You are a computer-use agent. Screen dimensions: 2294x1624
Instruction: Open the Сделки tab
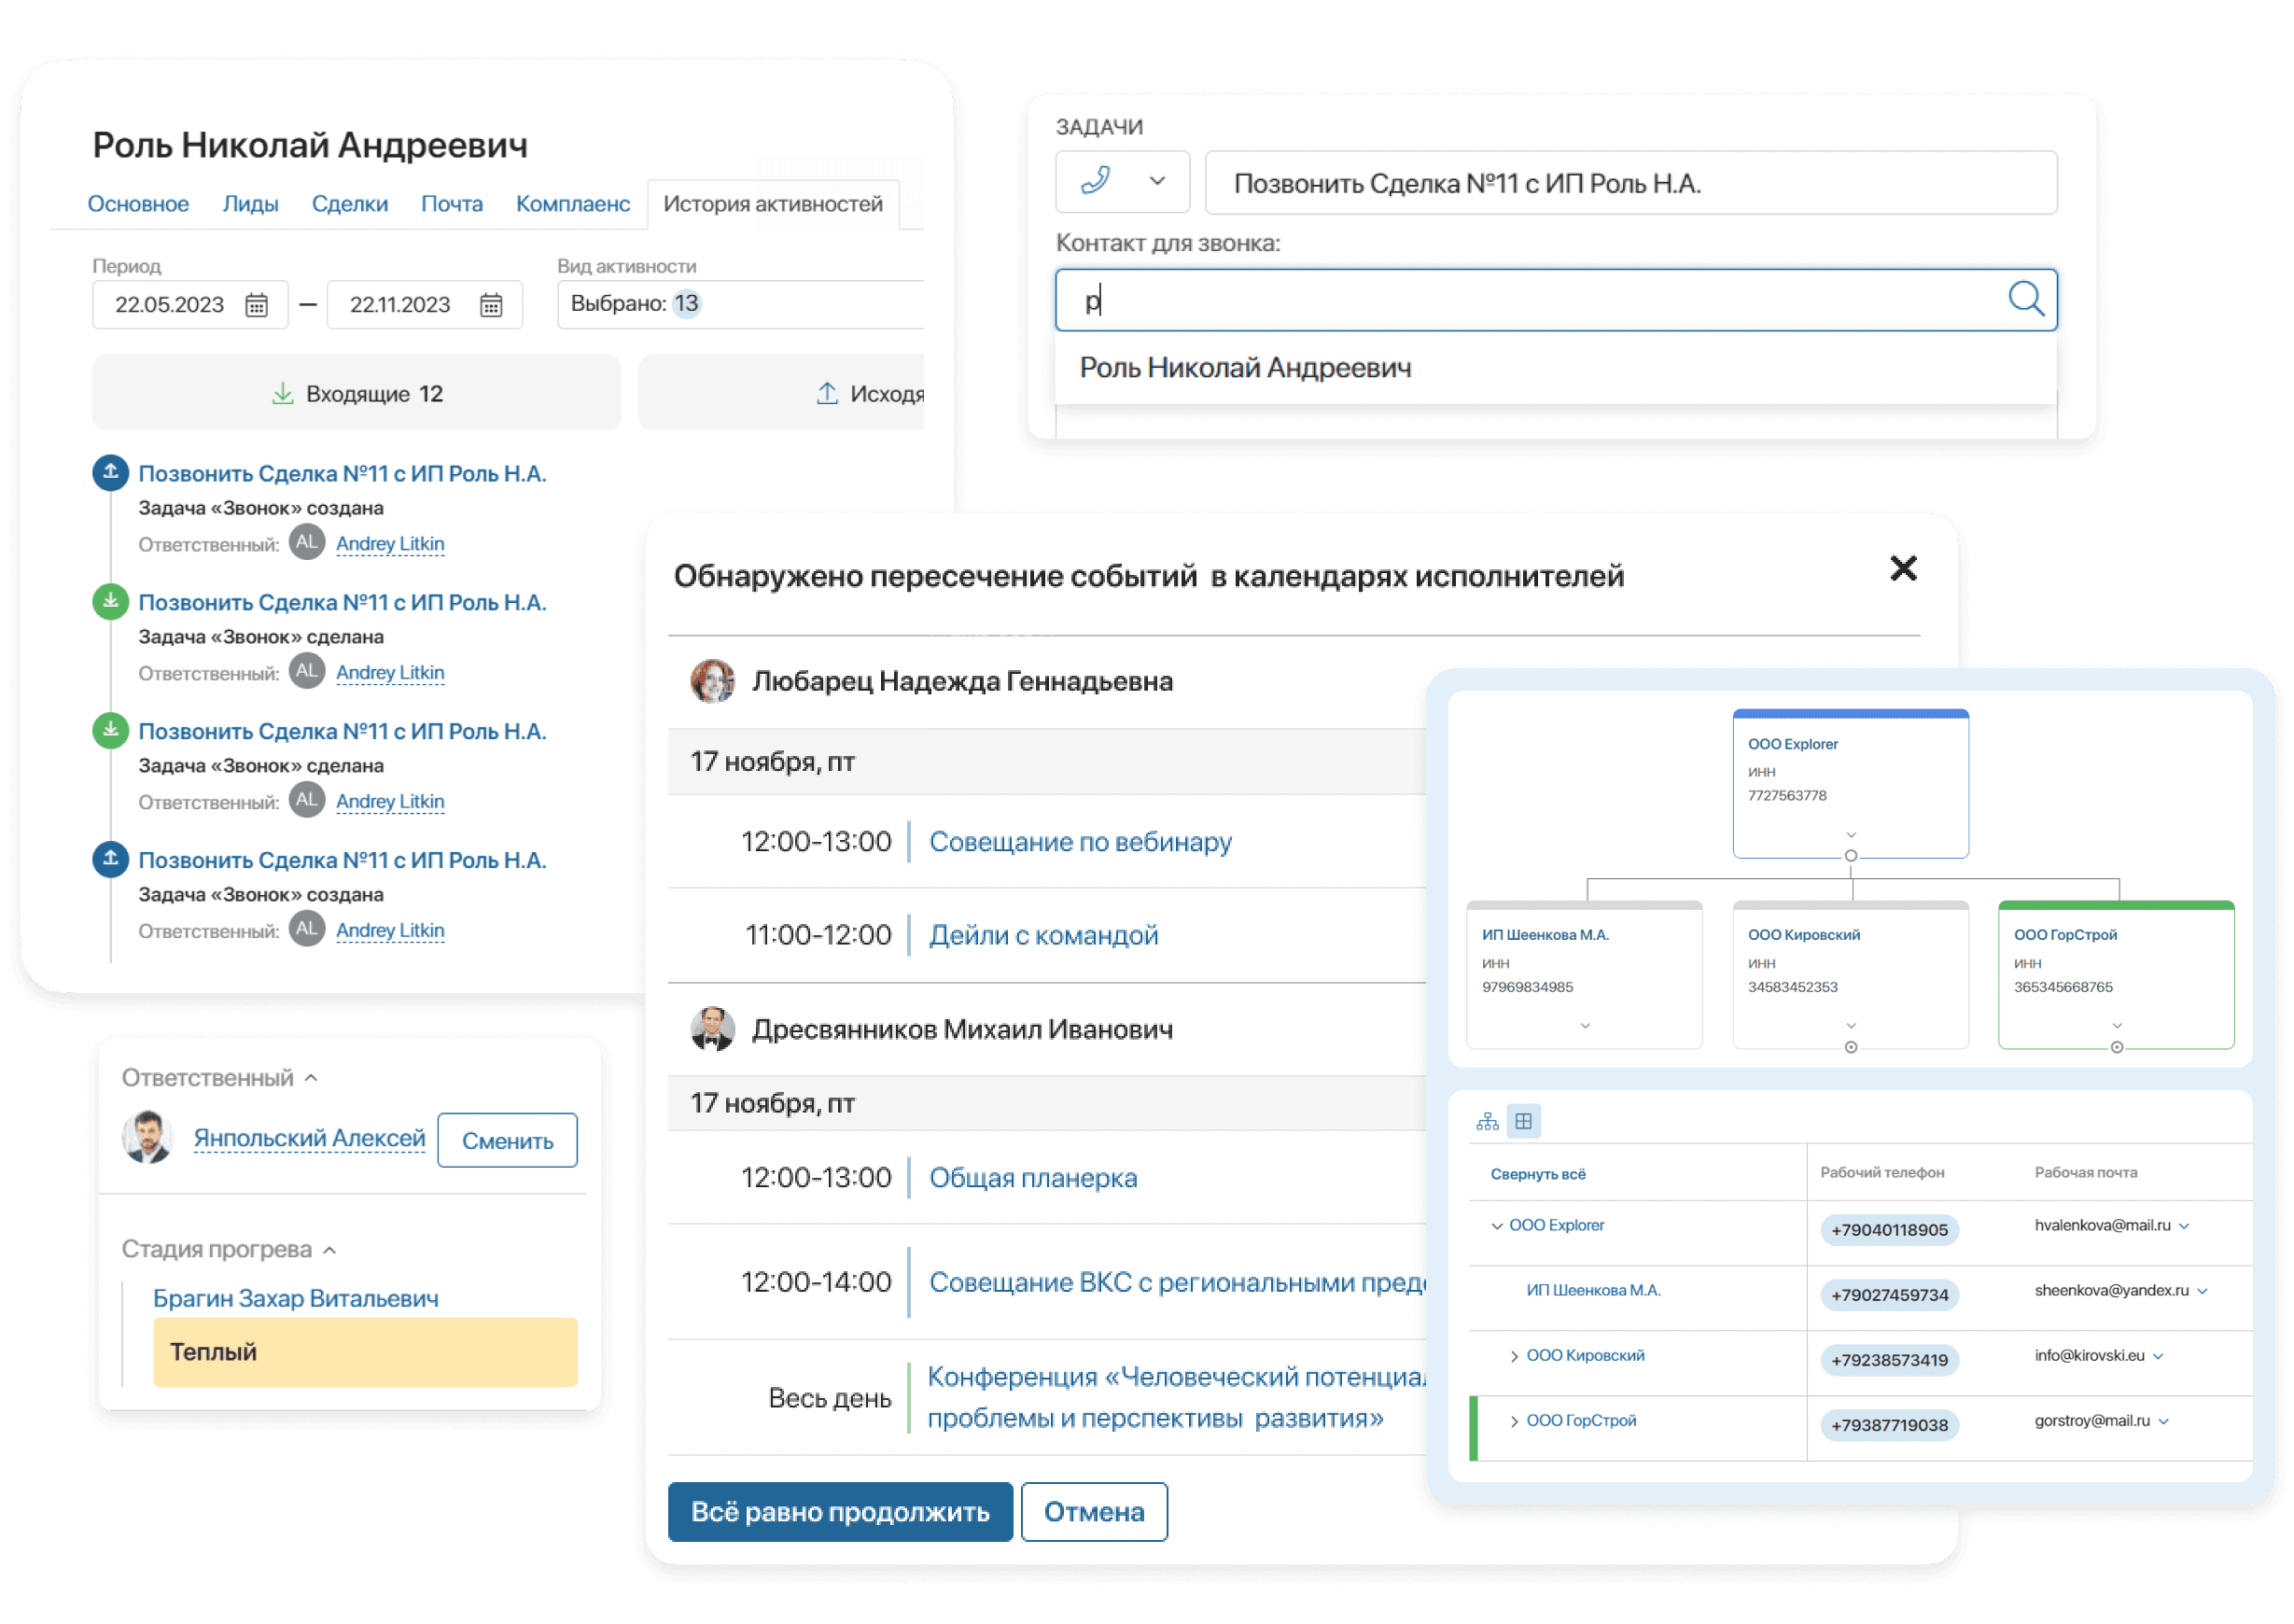(x=349, y=204)
